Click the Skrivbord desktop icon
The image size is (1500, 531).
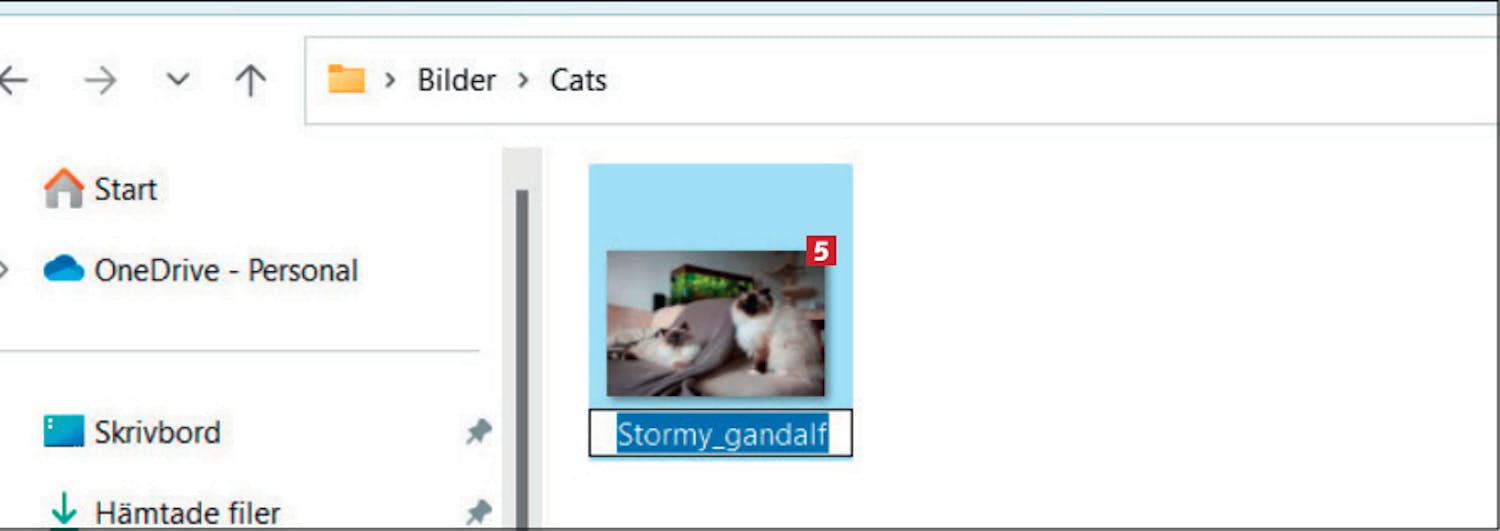click(64, 431)
